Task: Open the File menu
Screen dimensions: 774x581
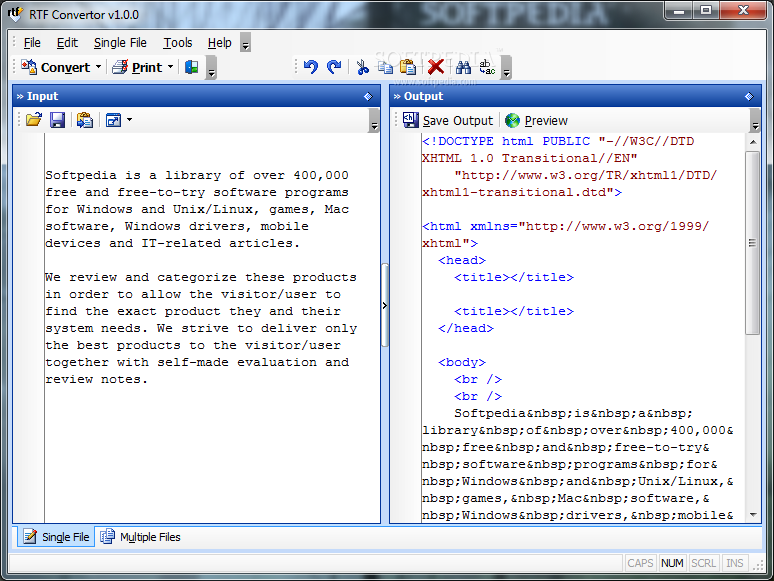Action: coord(32,43)
